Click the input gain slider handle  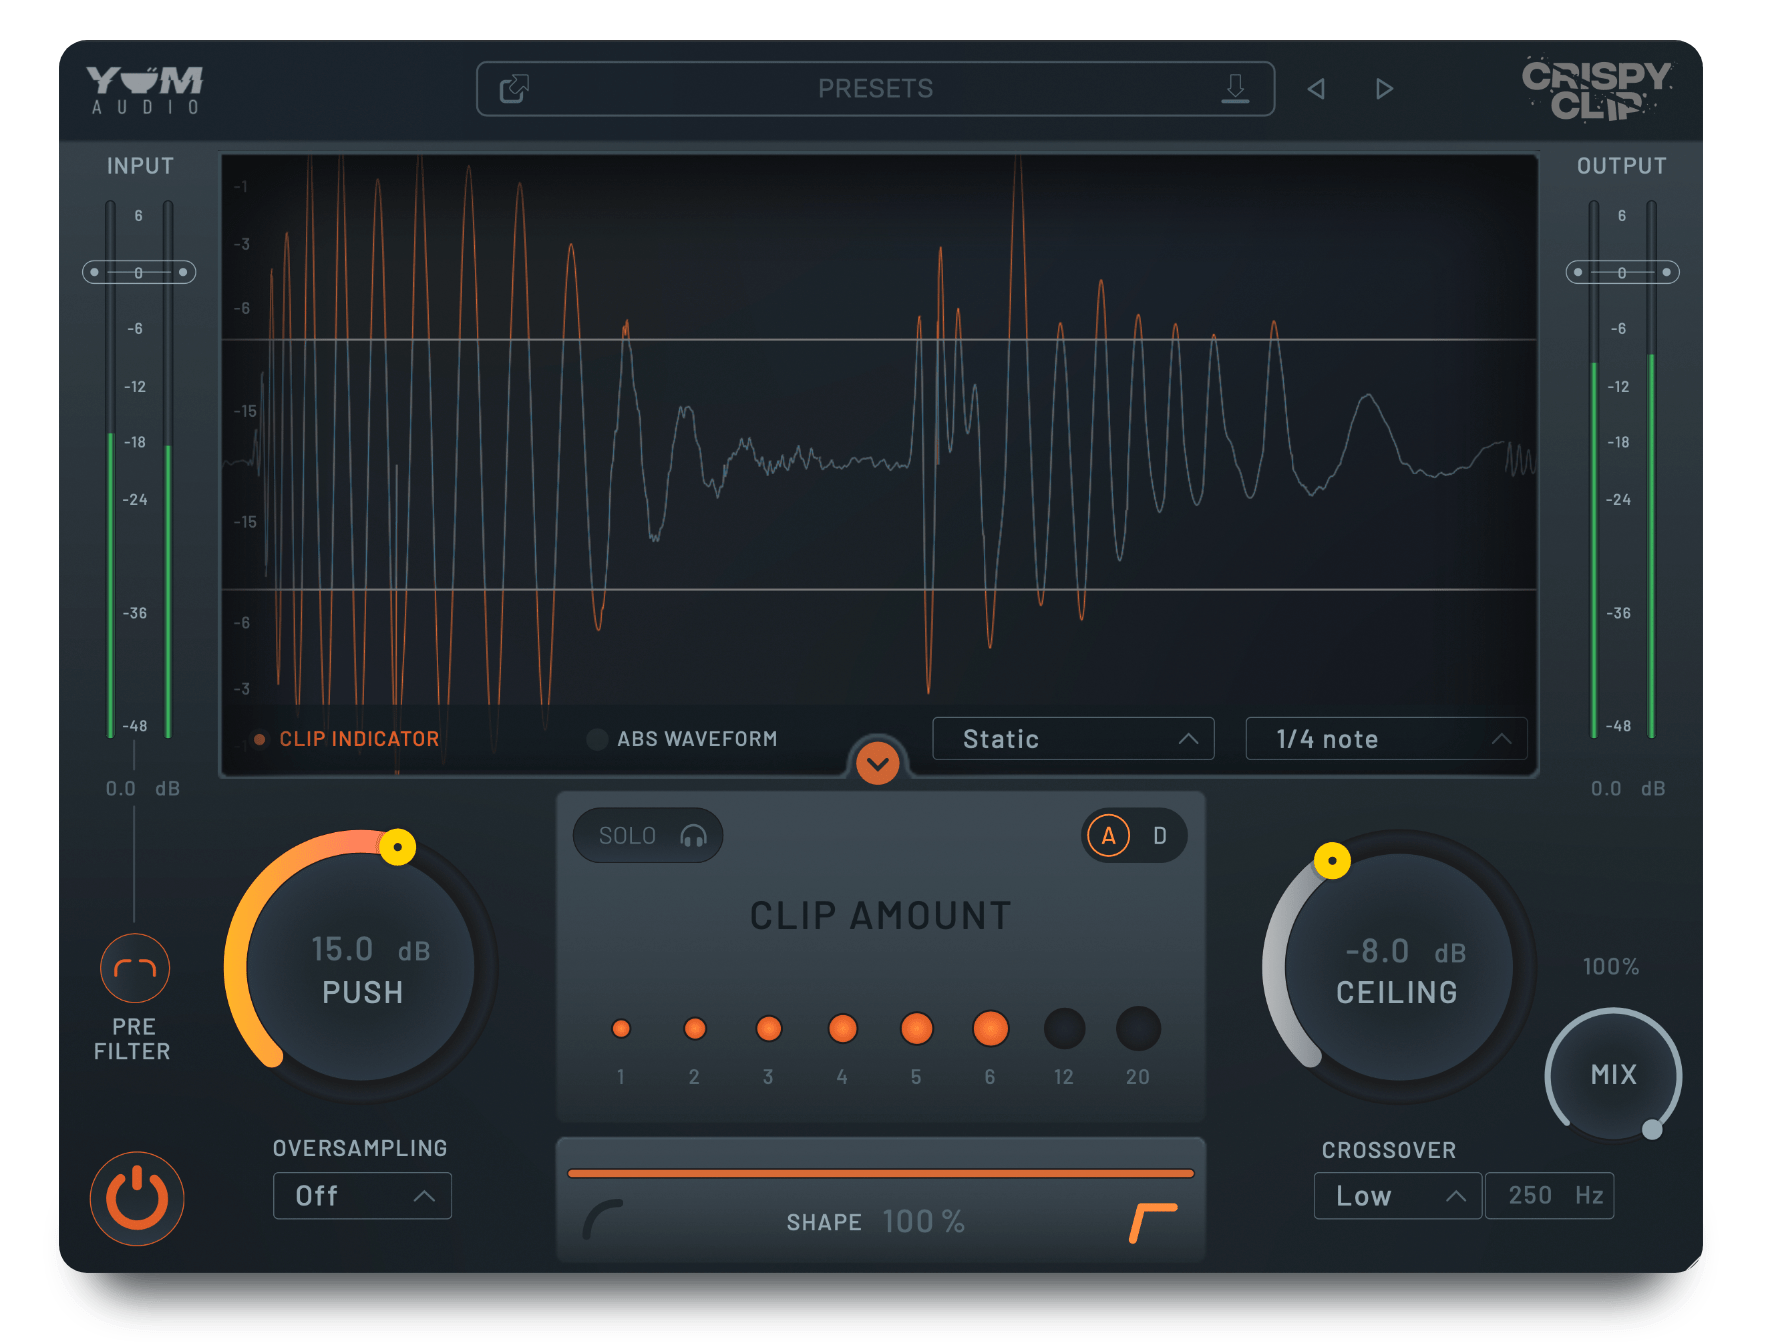pyautogui.click(x=139, y=272)
